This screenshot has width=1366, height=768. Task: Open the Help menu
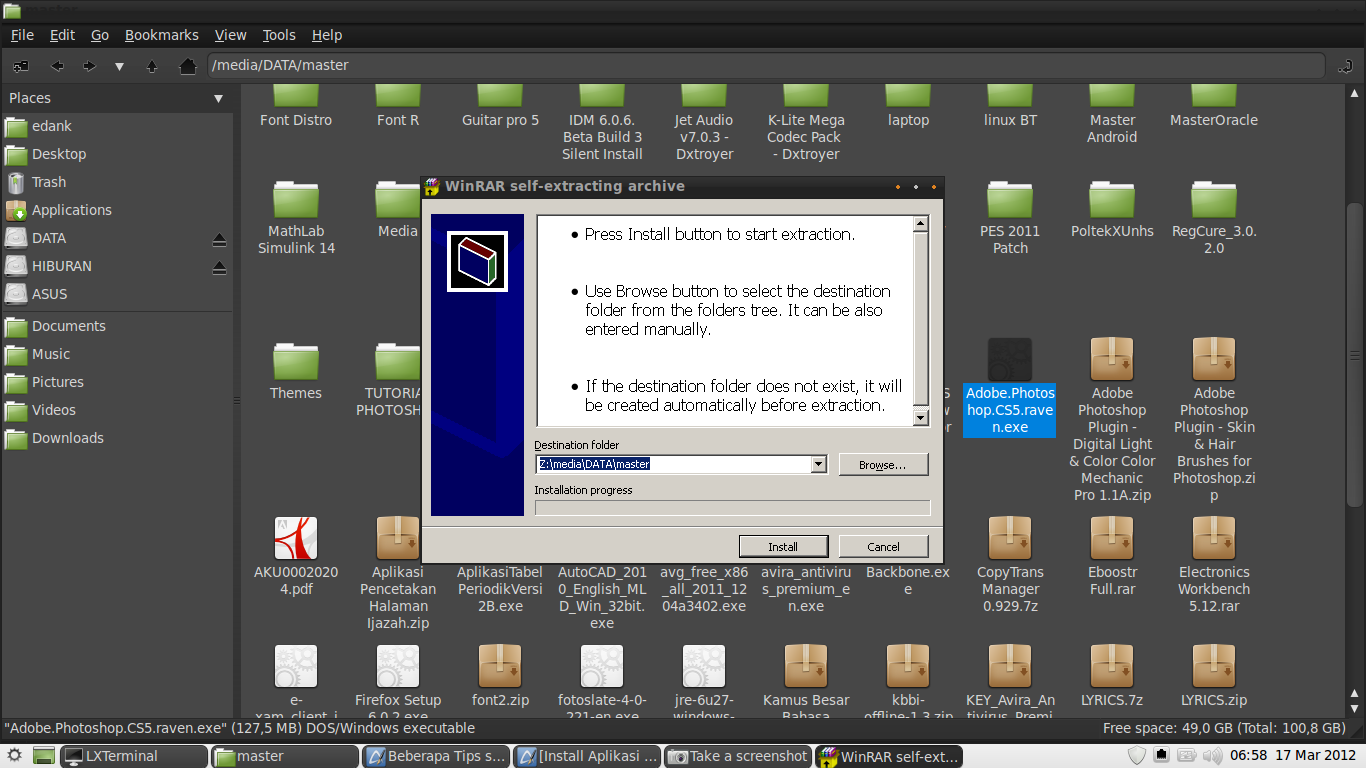tap(327, 35)
